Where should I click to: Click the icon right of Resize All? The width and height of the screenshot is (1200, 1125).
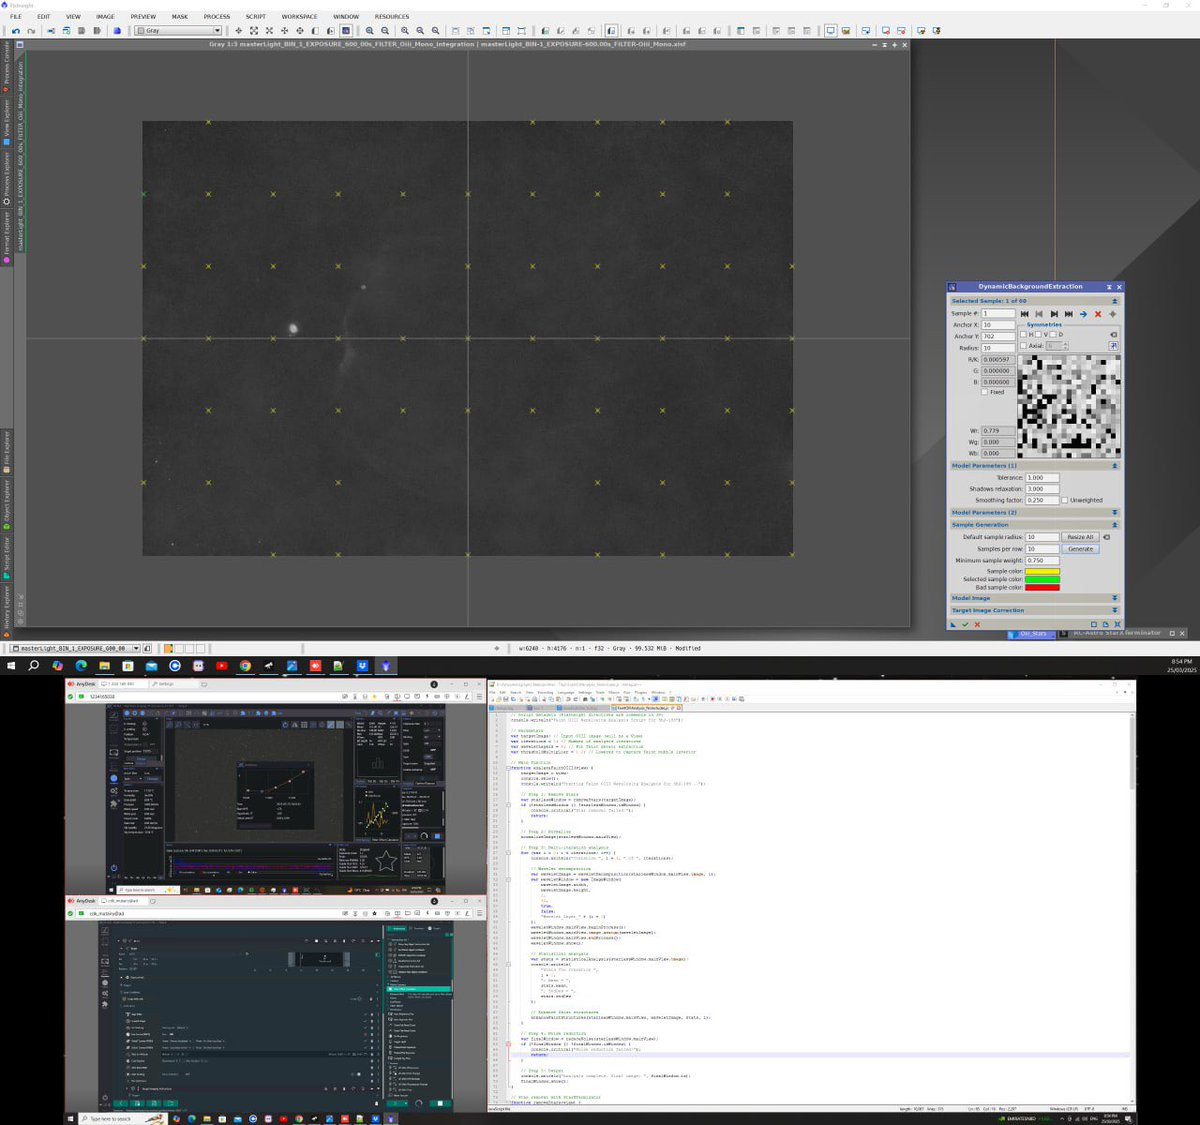(x=1106, y=537)
